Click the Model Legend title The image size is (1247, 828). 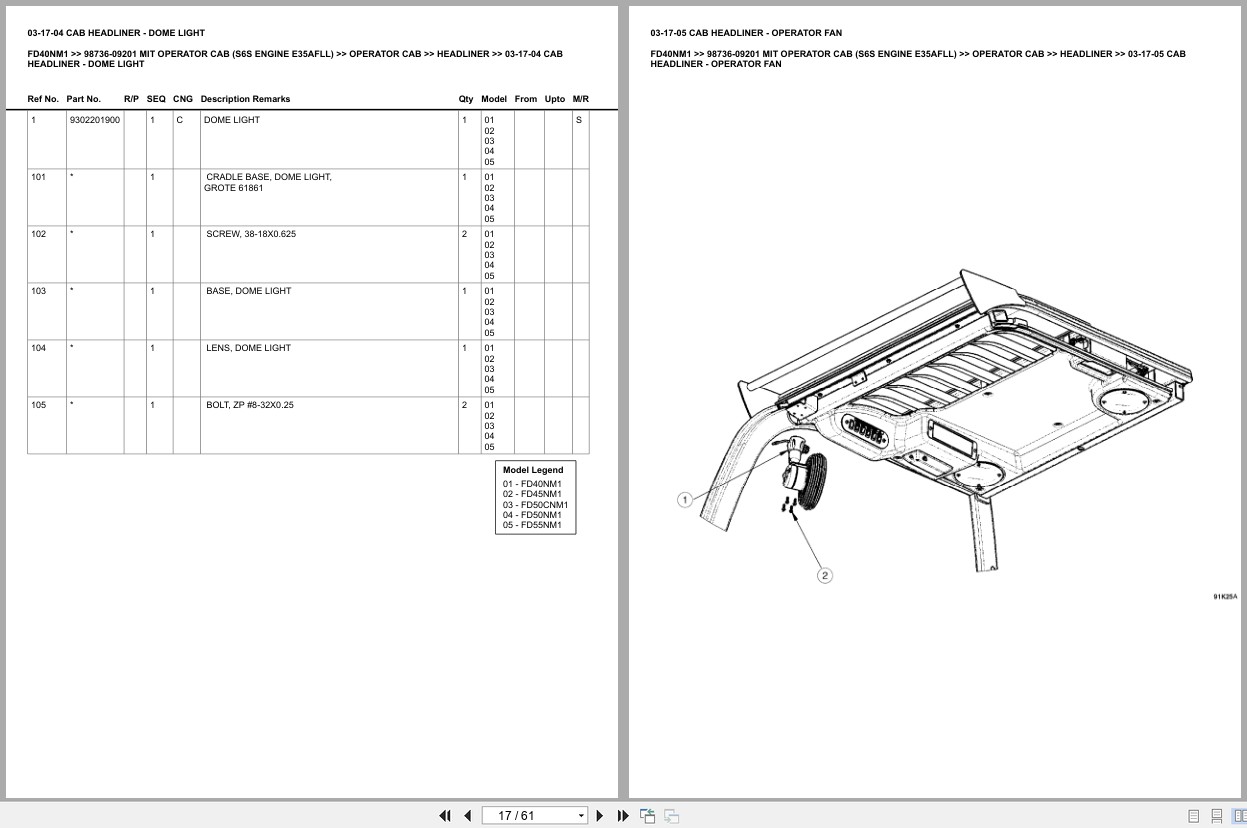(x=533, y=470)
